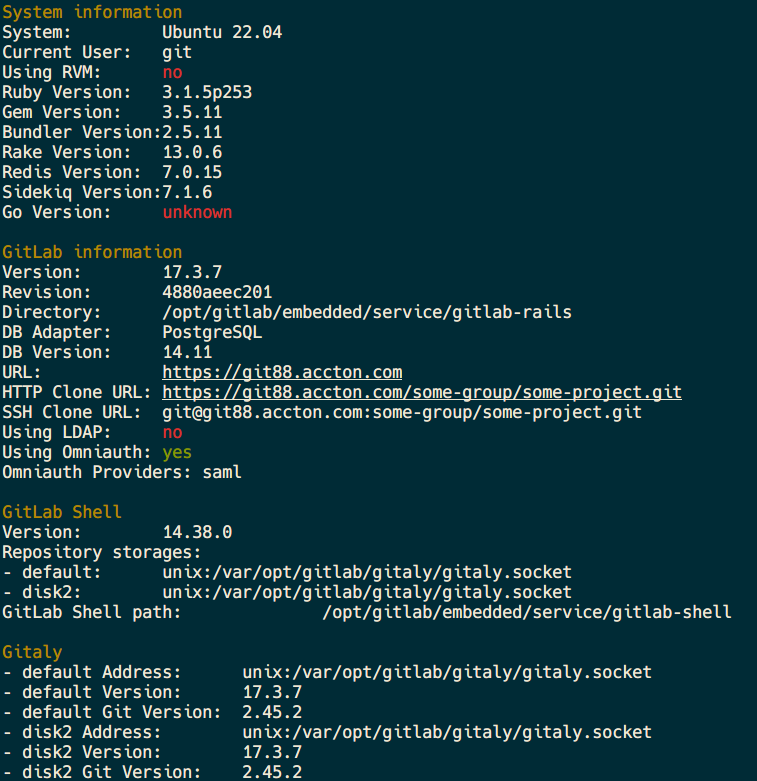
Task: Click the GitLab Shell heading
Action: (x=62, y=512)
